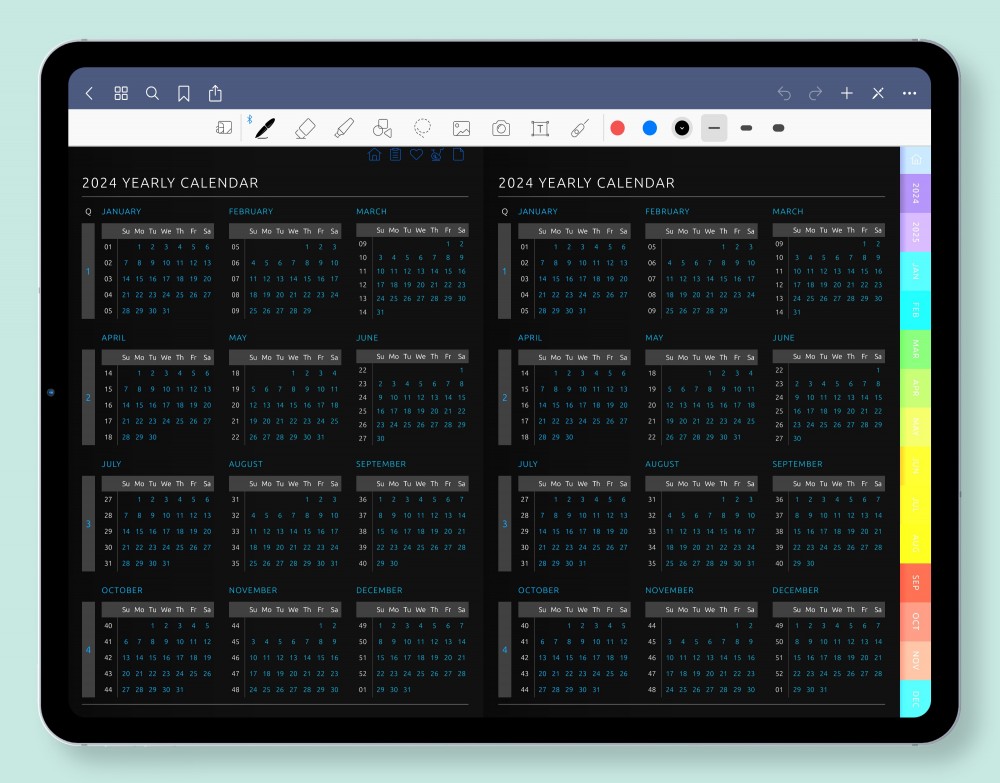
Task: Open the Camera tool
Action: [x=501, y=129]
